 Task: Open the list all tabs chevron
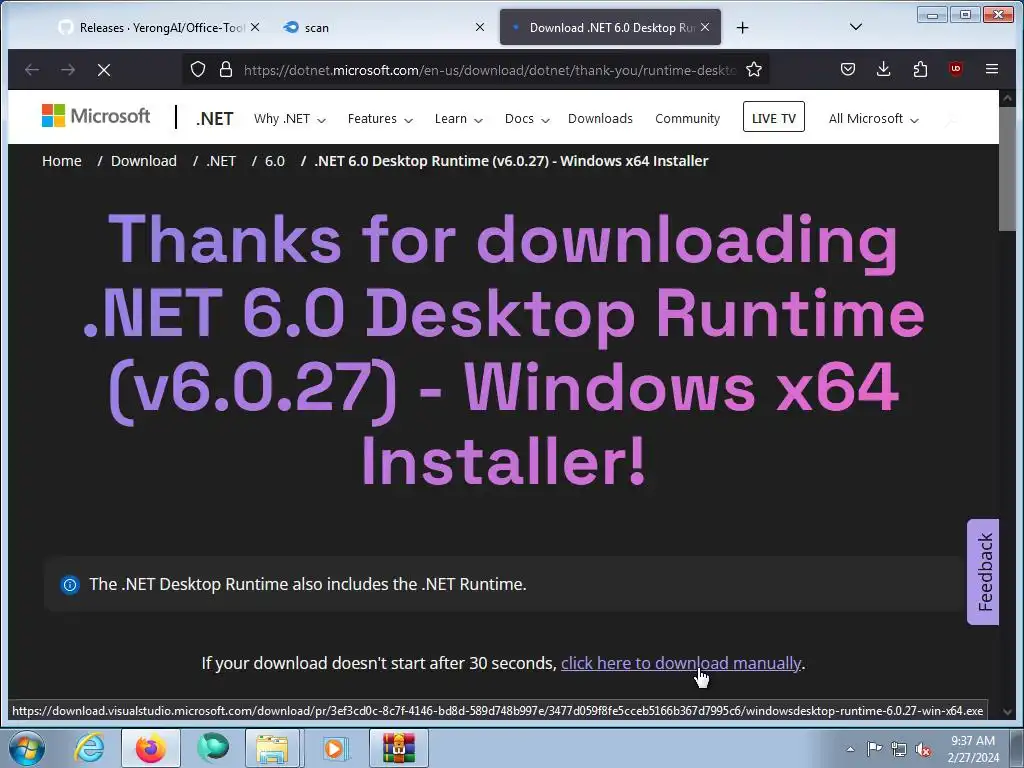point(856,27)
